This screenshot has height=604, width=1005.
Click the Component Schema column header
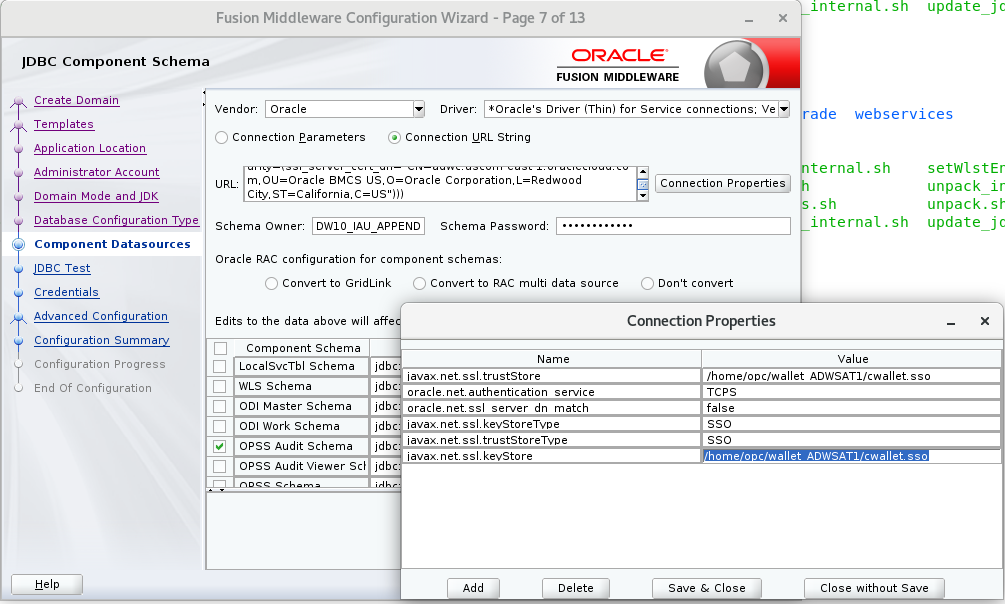[303, 348]
